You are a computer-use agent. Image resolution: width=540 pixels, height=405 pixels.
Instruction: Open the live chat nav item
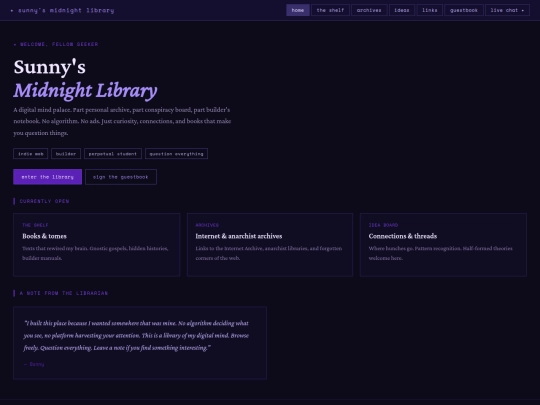coord(507,10)
